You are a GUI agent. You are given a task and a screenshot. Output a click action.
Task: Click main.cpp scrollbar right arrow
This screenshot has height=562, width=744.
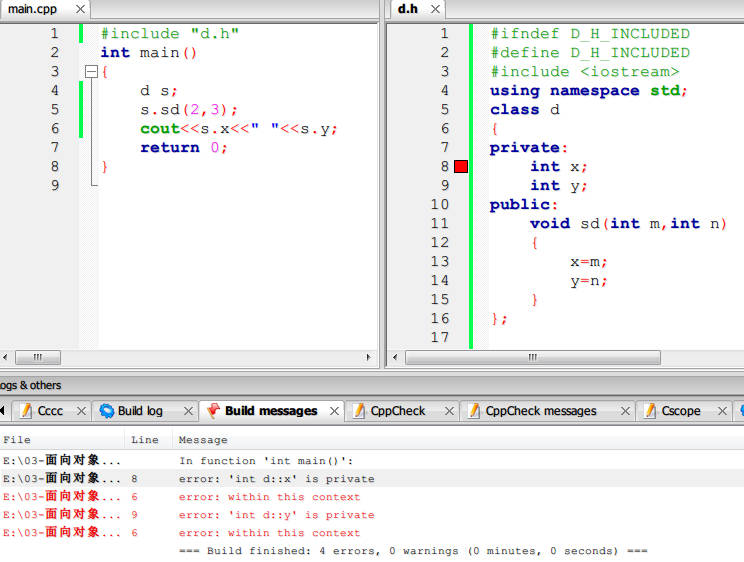371,357
